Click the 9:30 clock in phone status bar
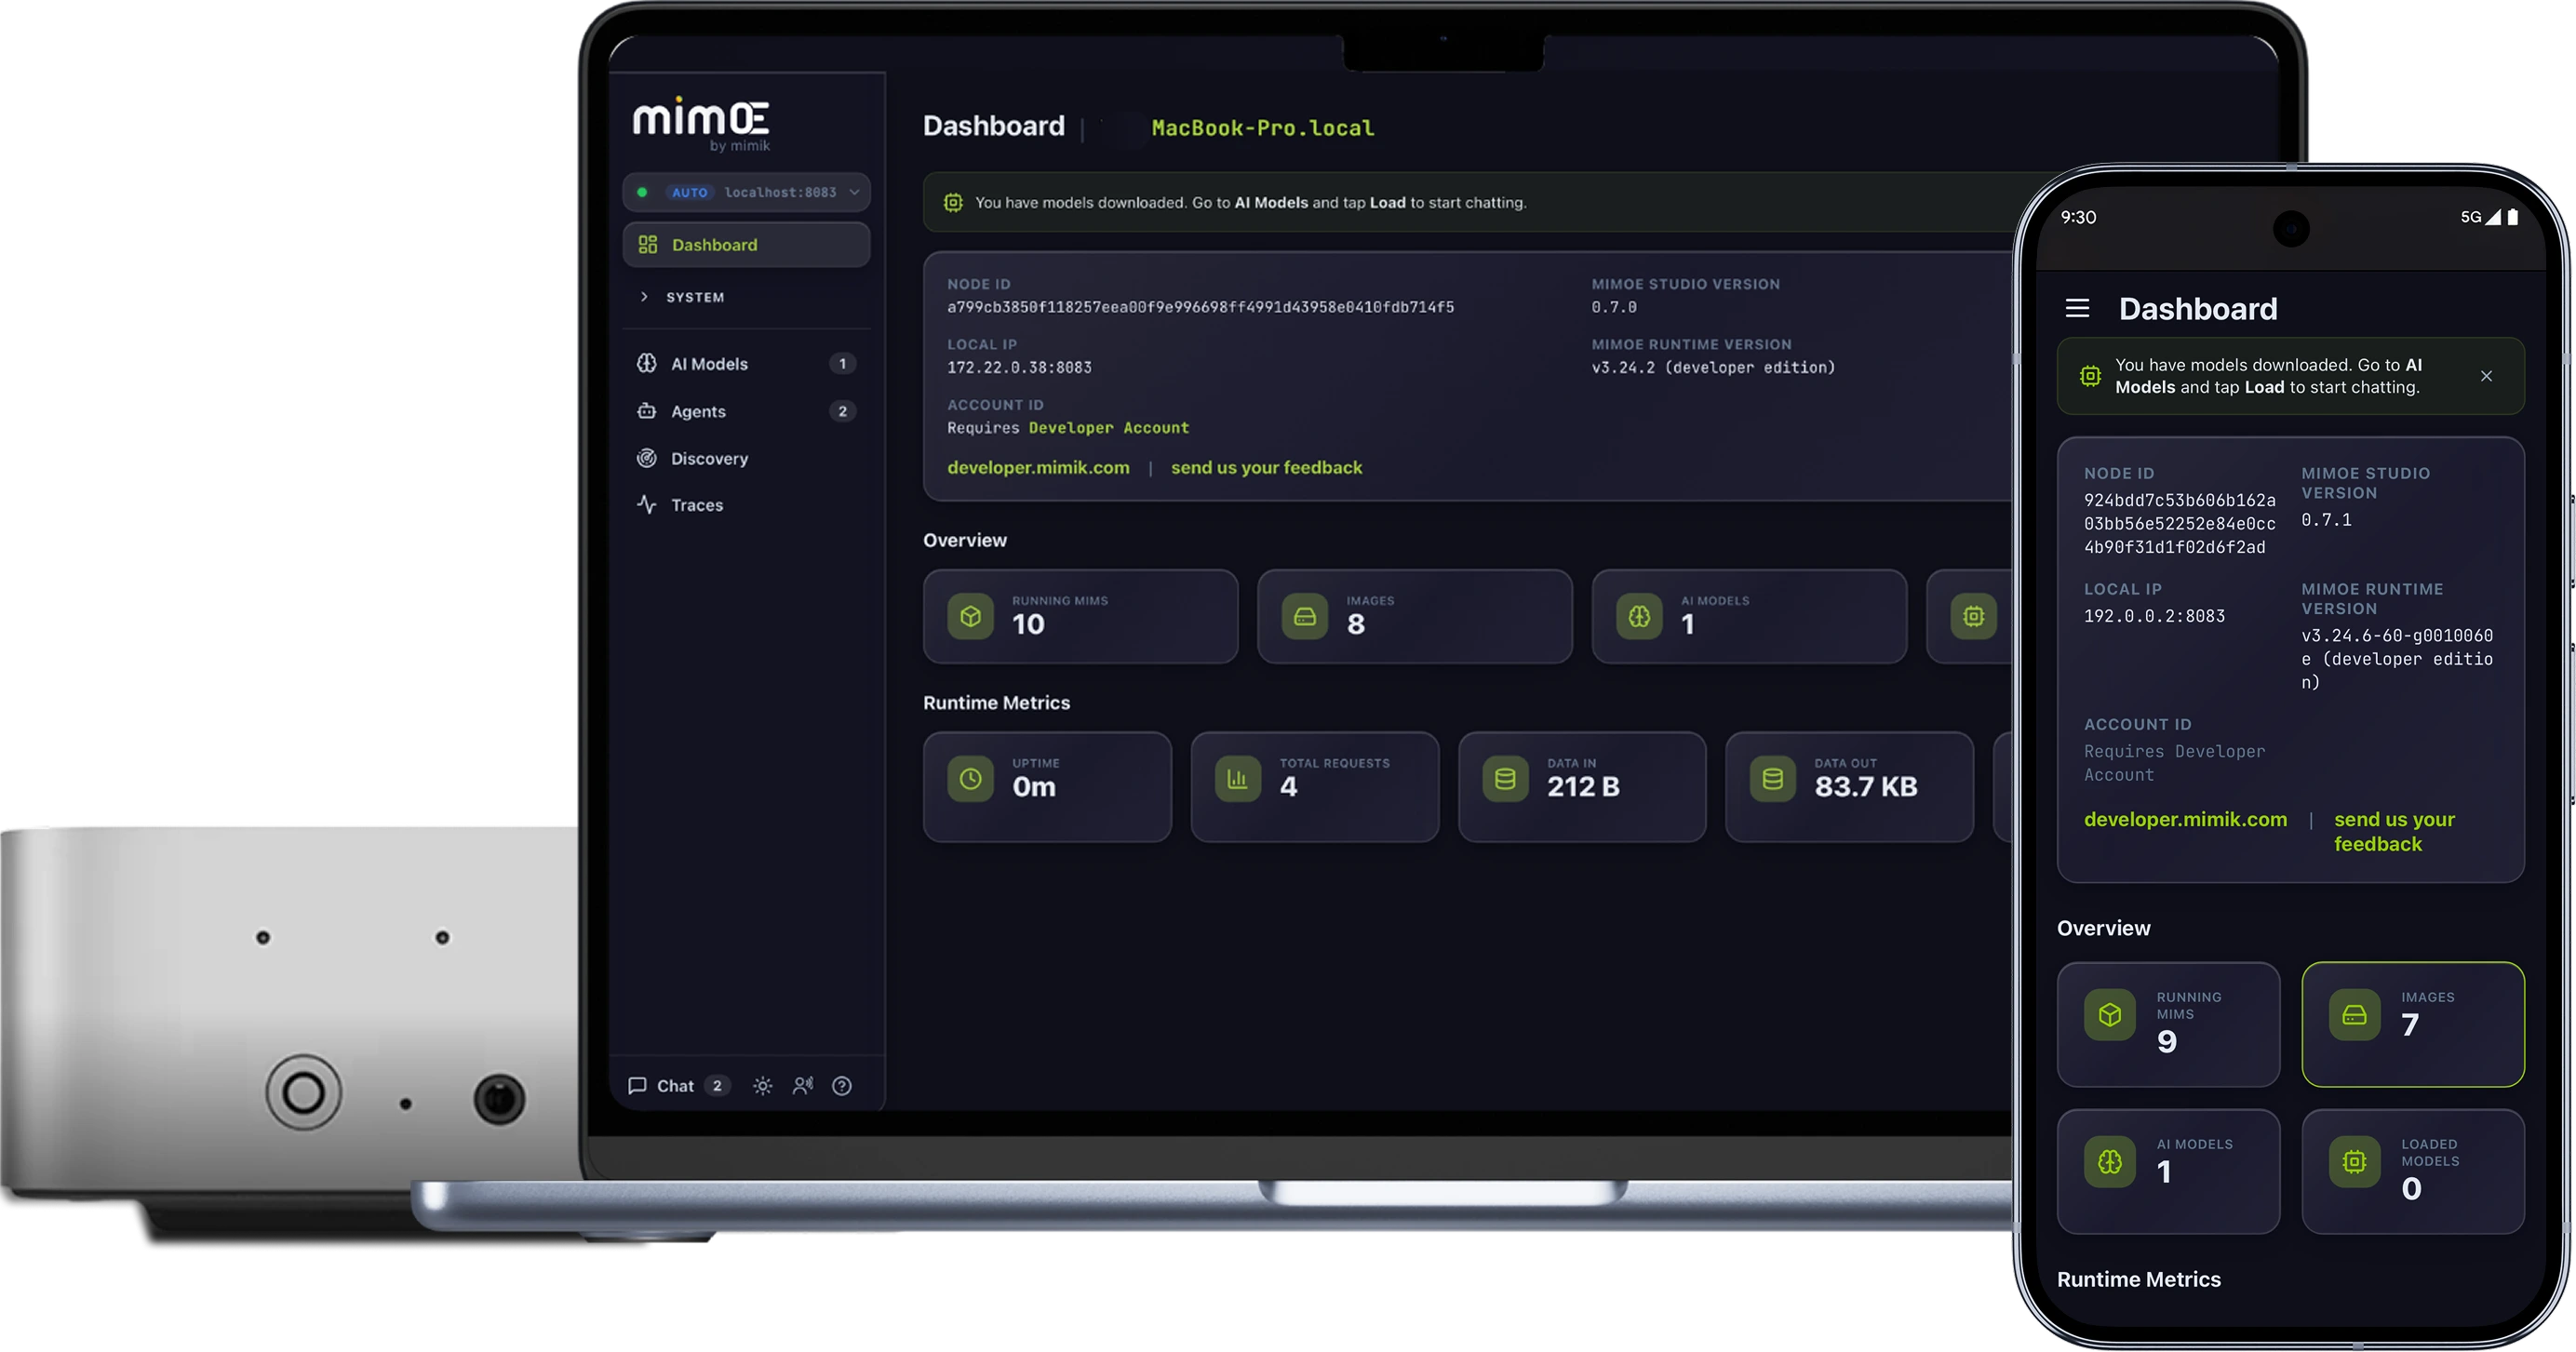2576x1352 pixels. tap(2078, 217)
